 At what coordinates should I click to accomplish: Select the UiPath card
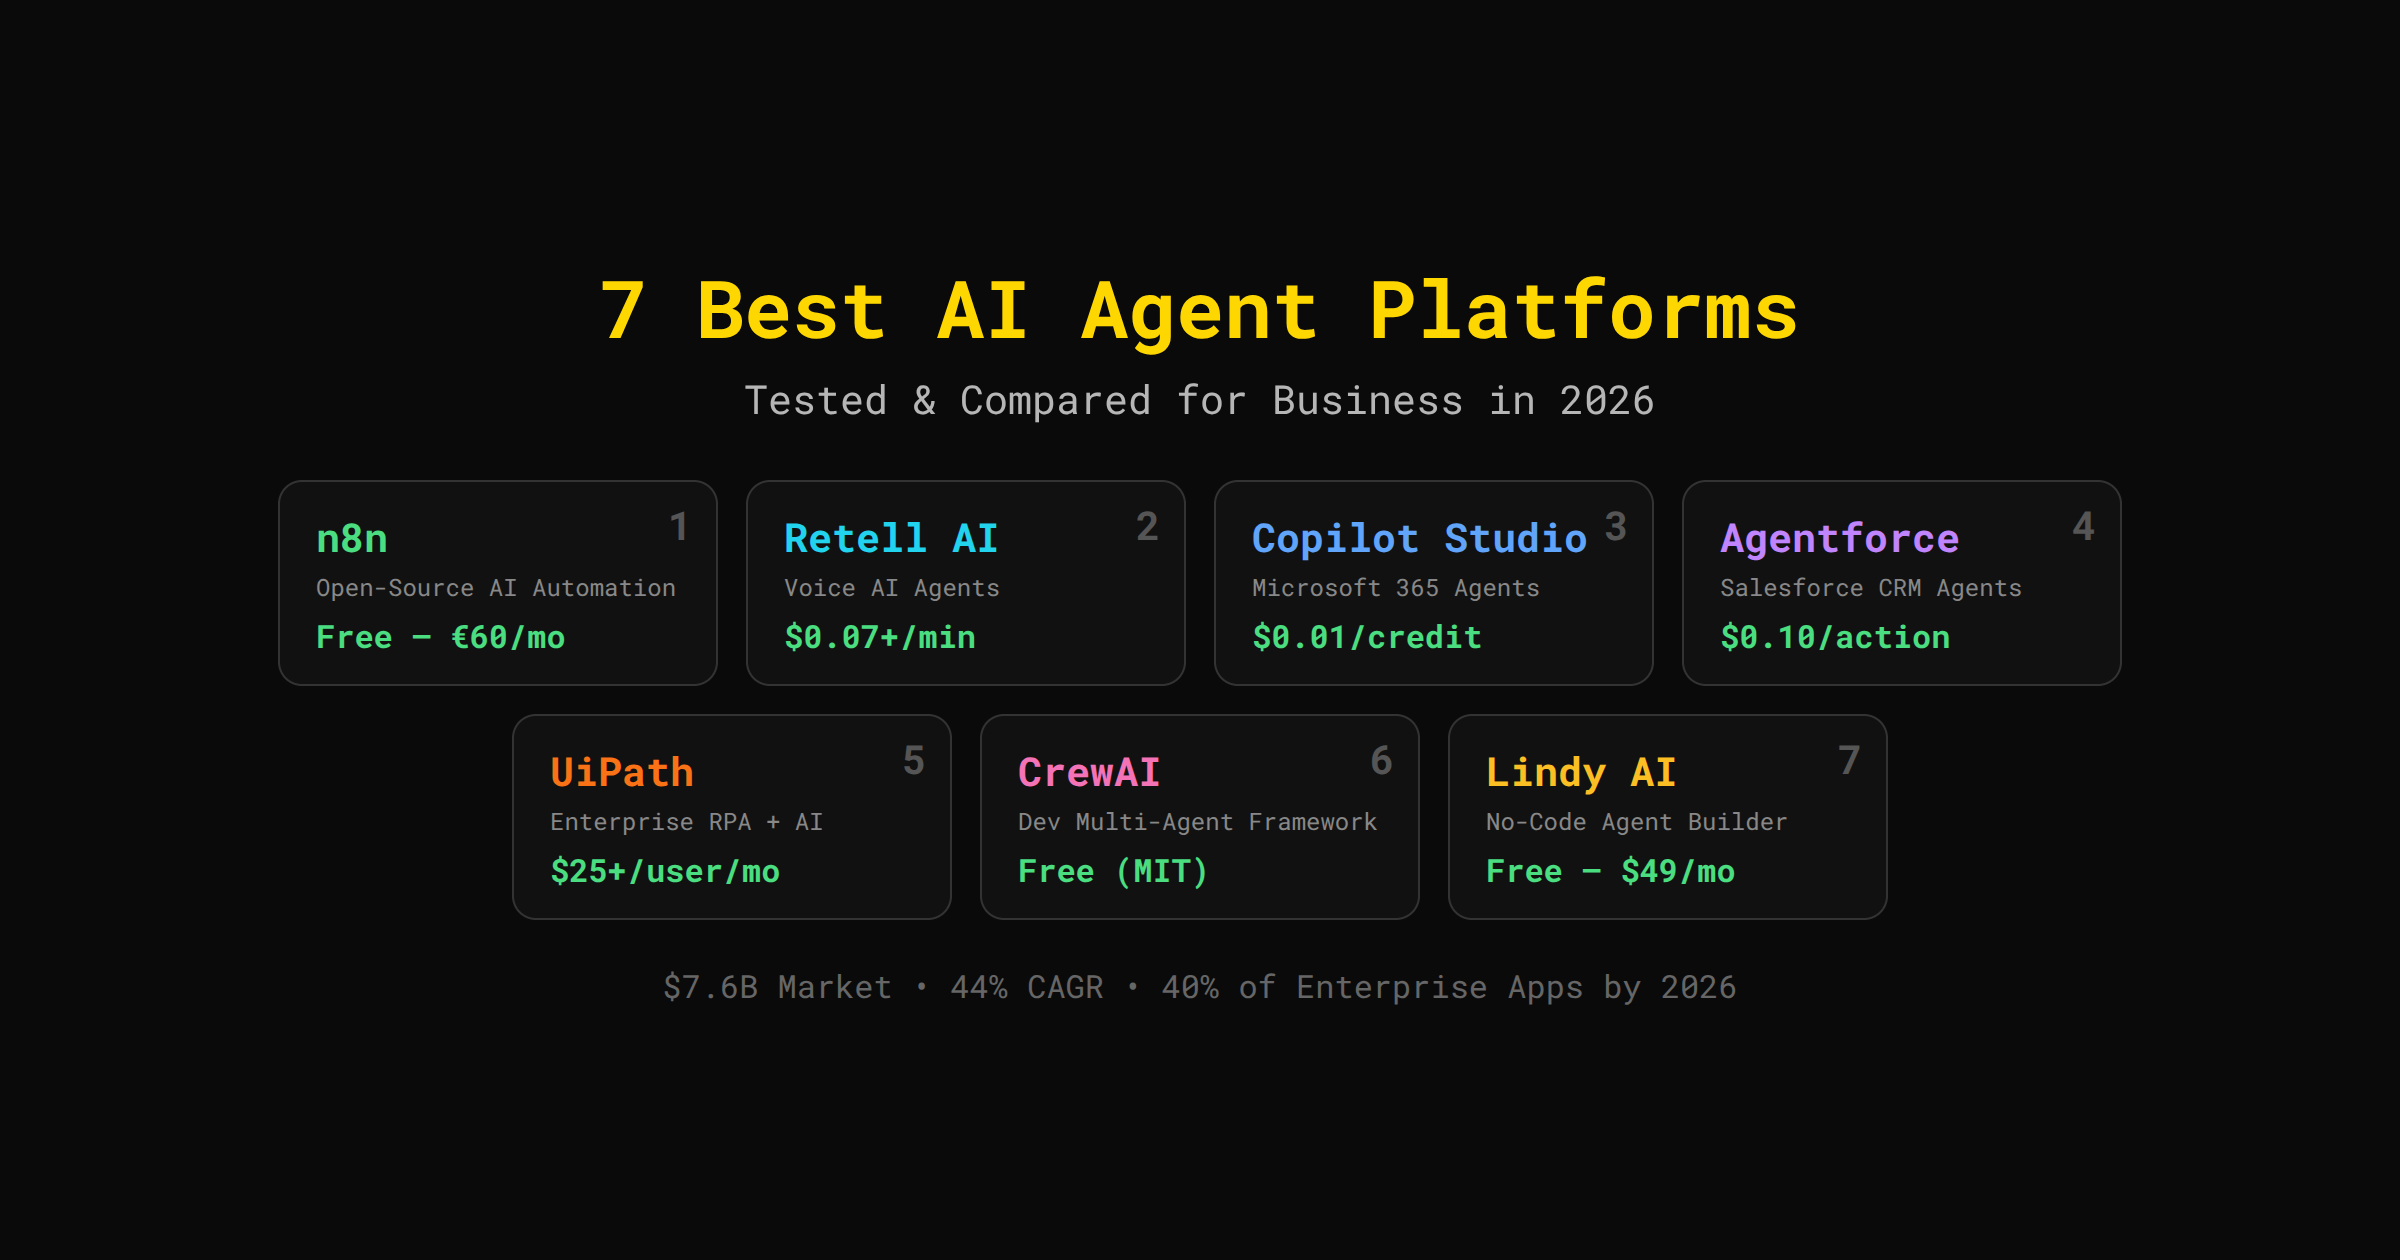click(x=621, y=771)
